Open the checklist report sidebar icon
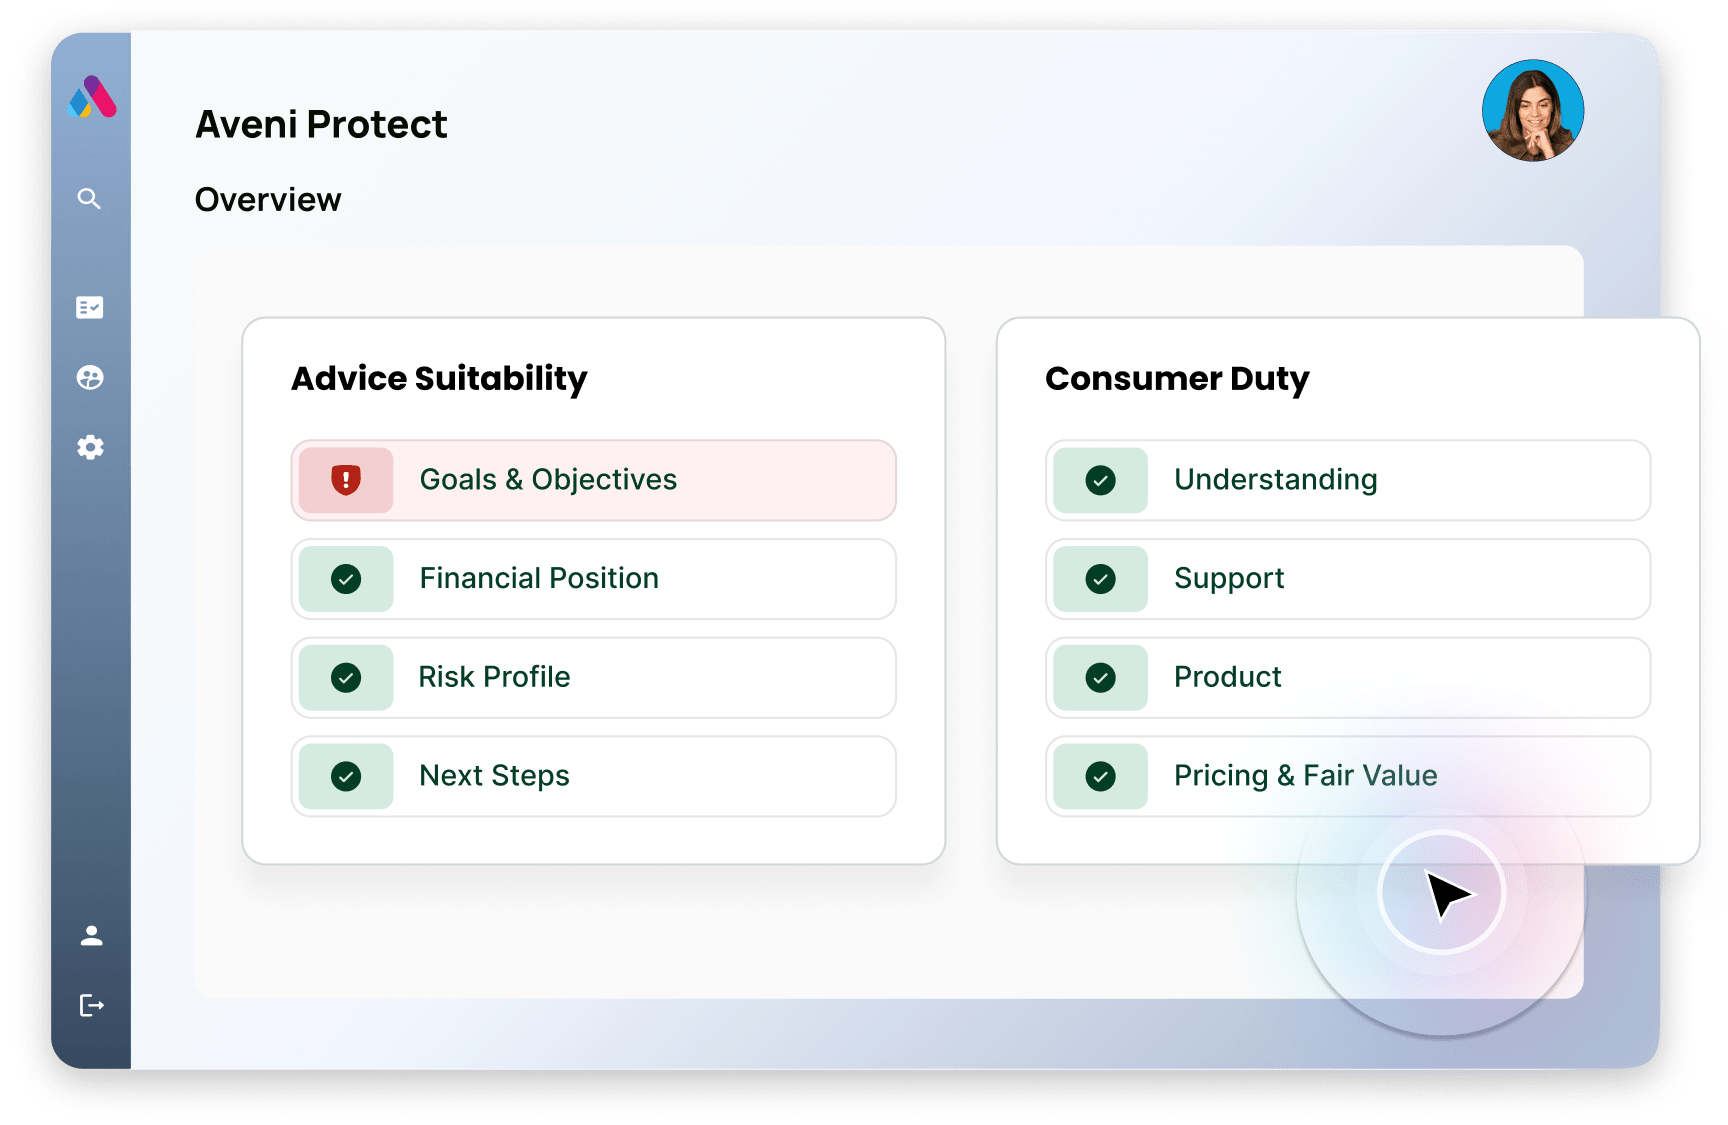This screenshot has height=1125, width=1728. 90,307
